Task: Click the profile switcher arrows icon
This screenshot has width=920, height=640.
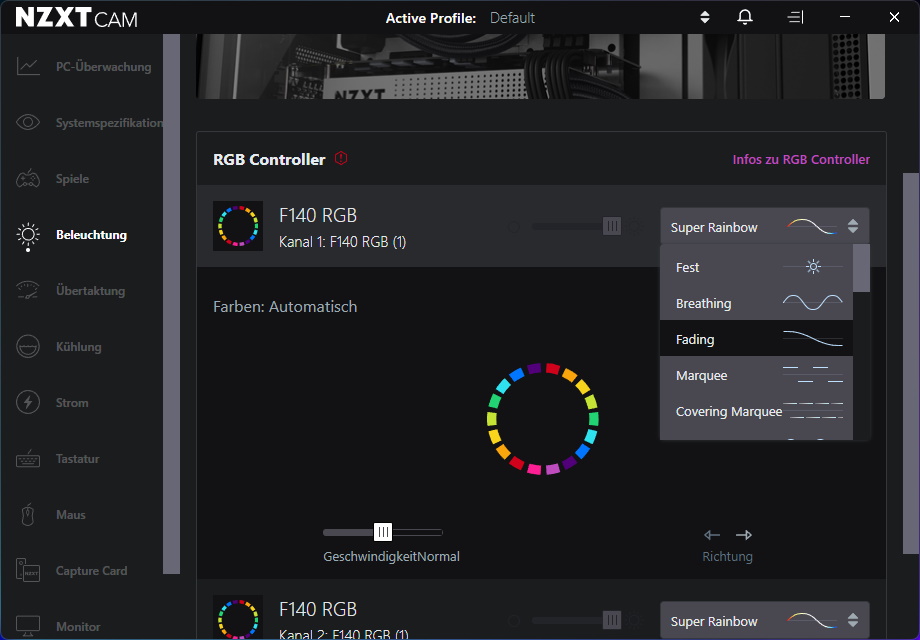Action: pos(704,18)
